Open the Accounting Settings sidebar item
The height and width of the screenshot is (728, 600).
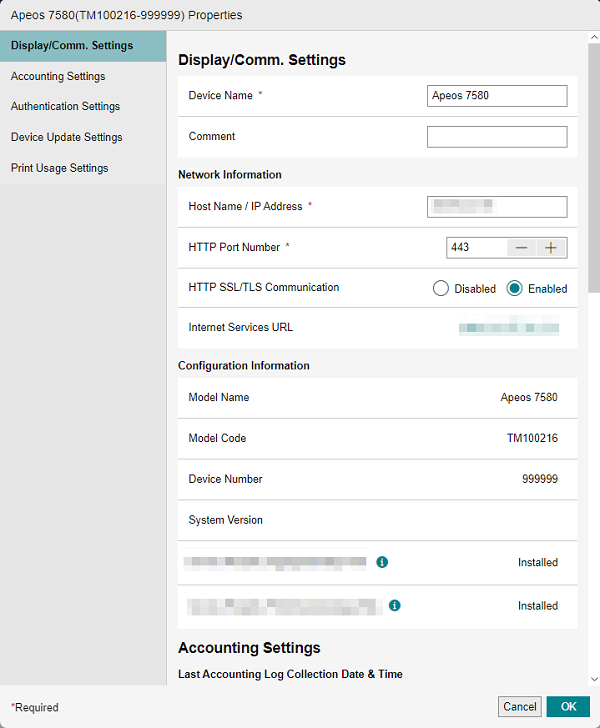click(83, 77)
